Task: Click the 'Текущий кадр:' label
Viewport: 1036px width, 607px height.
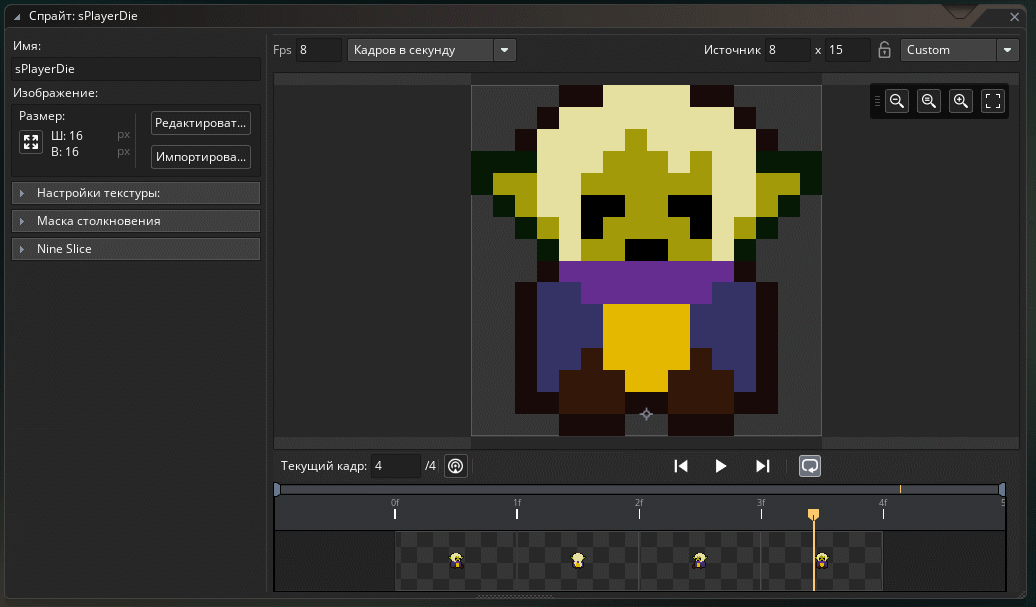Action: point(324,466)
